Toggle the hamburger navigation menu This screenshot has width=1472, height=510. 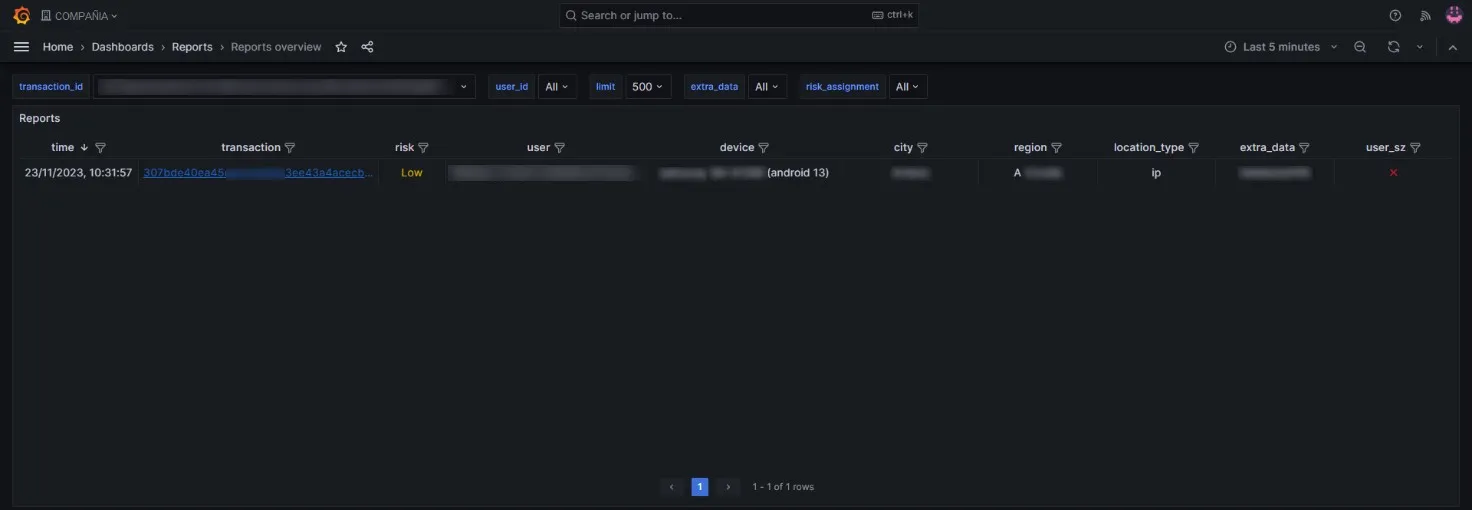21,47
